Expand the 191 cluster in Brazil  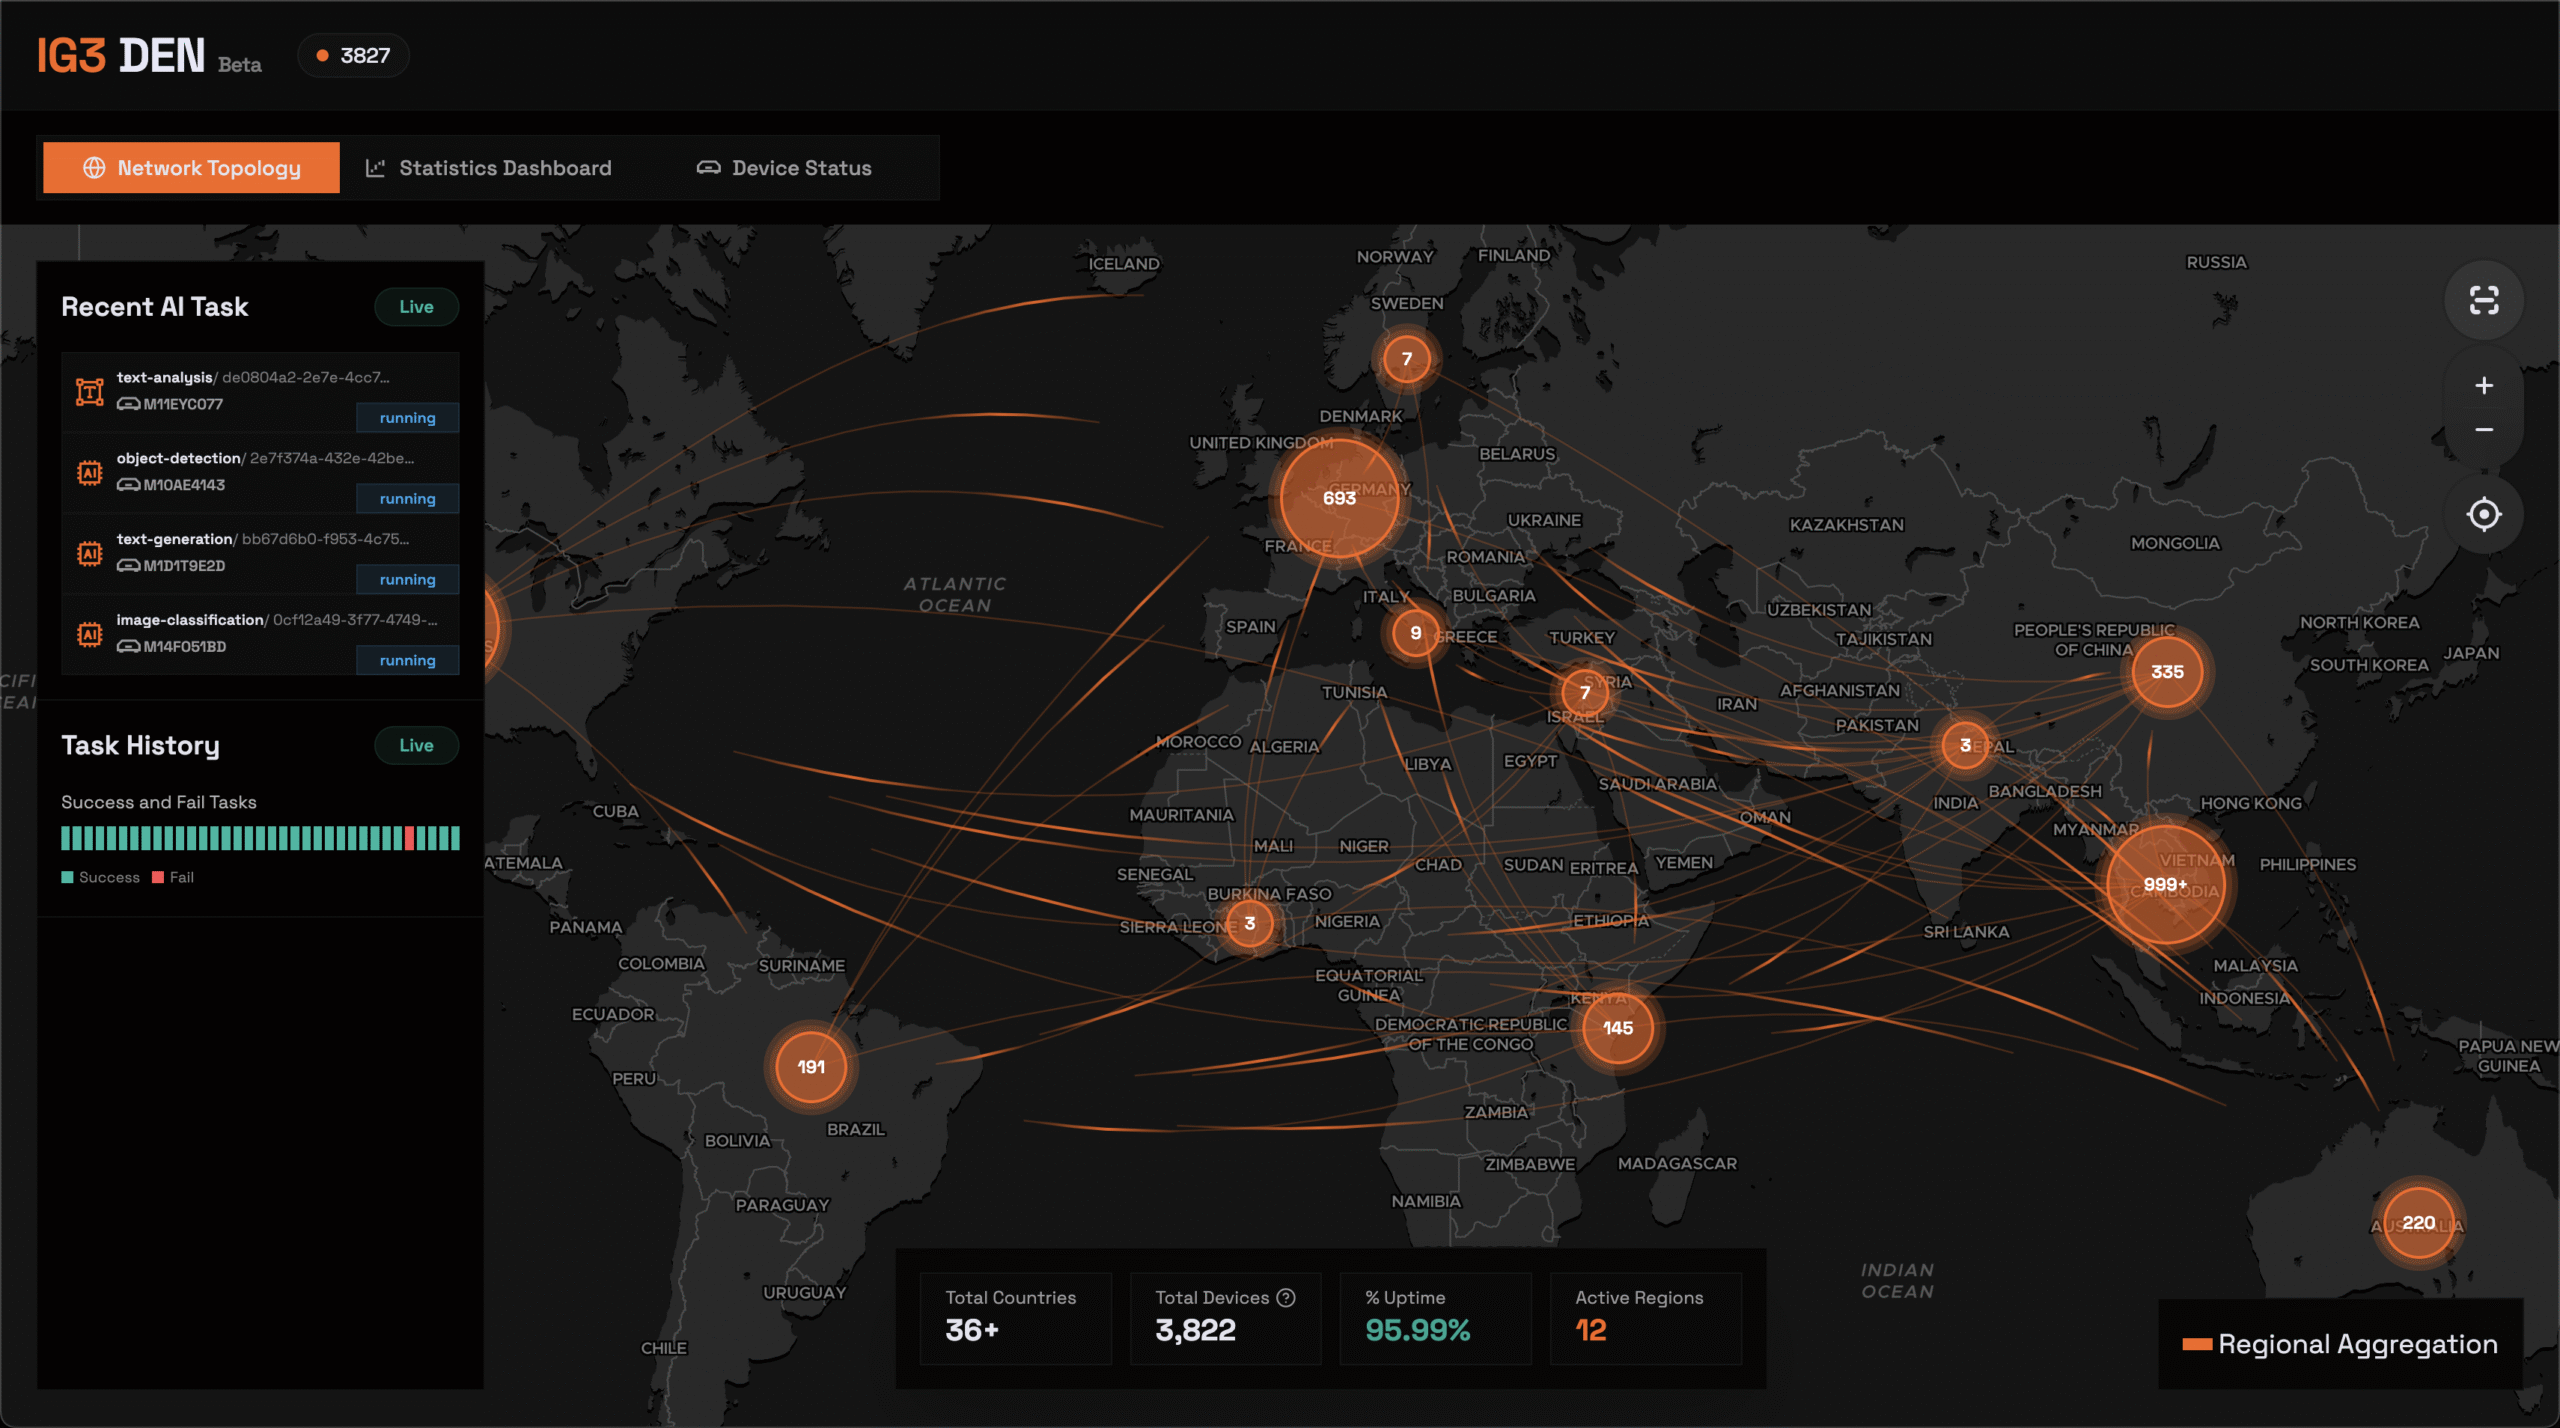(x=811, y=1067)
